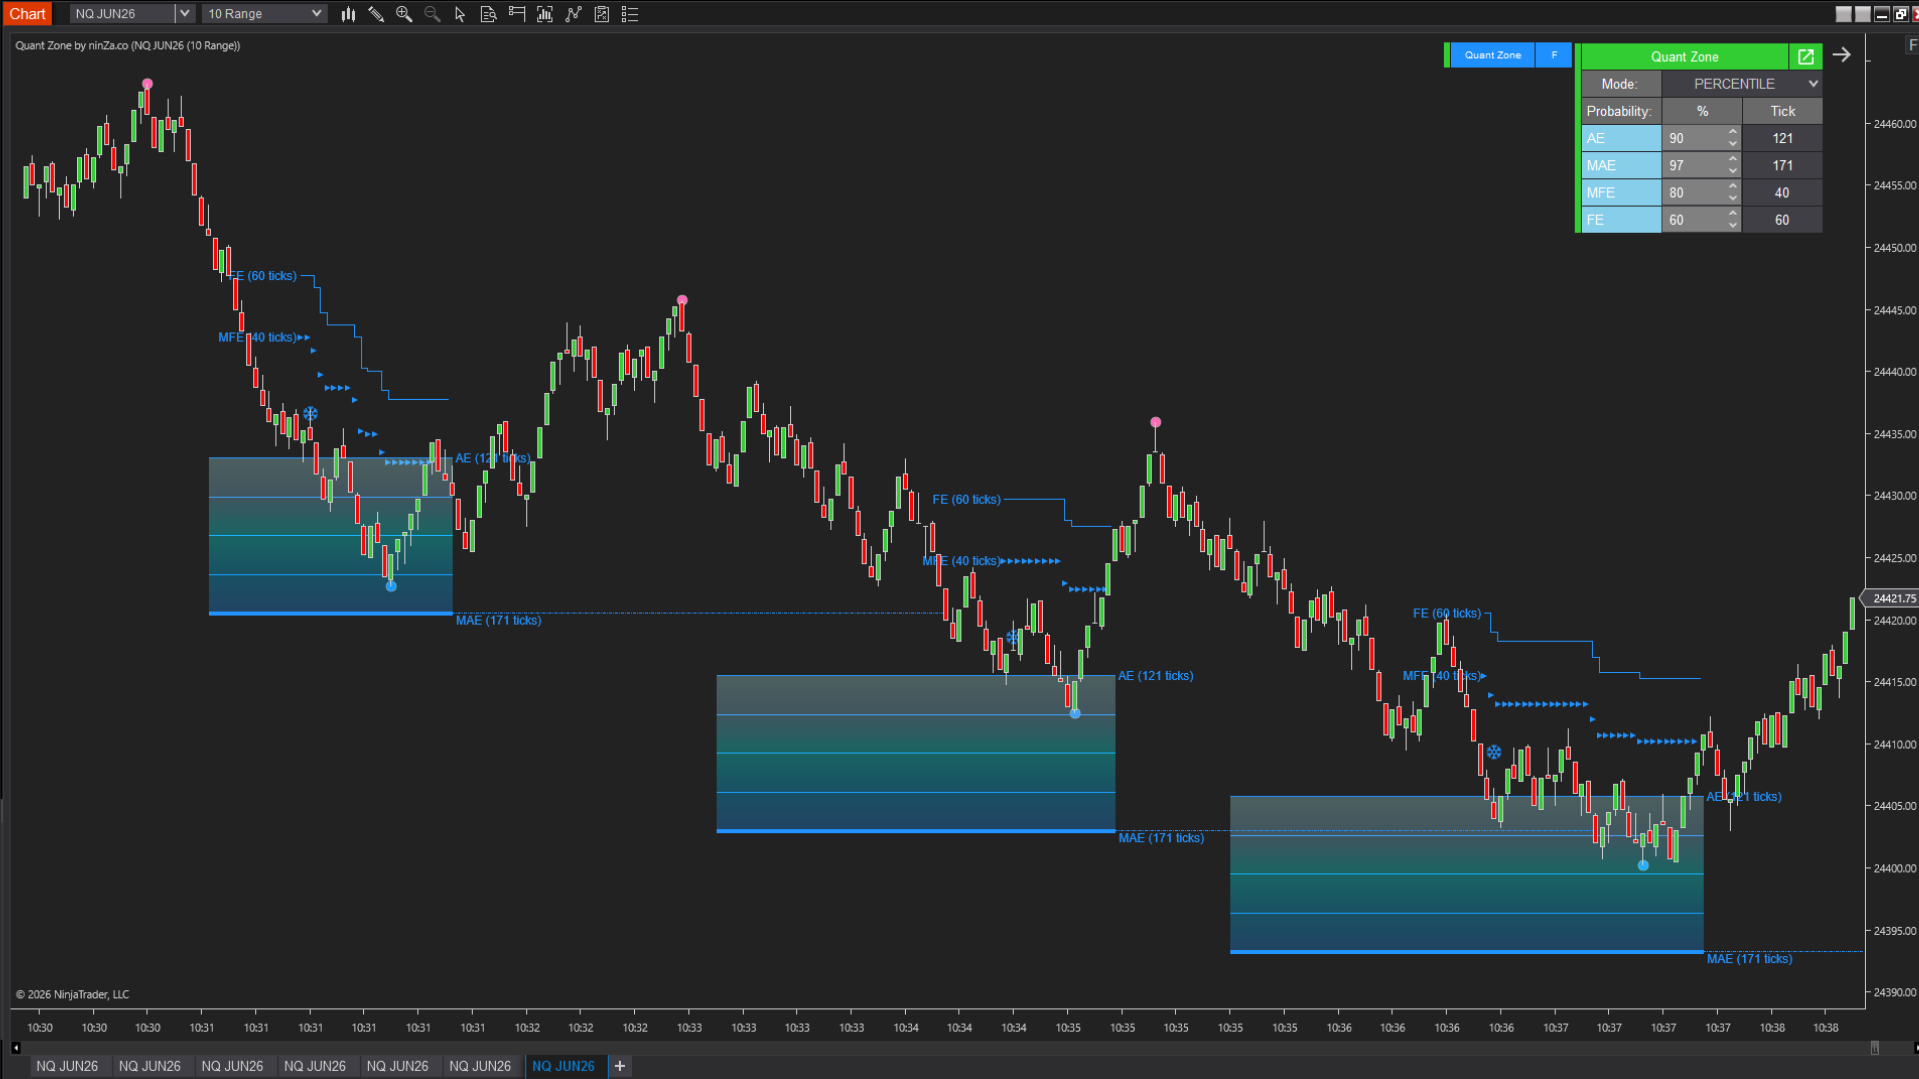The image size is (1919, 1079).
Task: Click the right arrow beside Quant Zone panel
Action: click(x=1841, y=56)
